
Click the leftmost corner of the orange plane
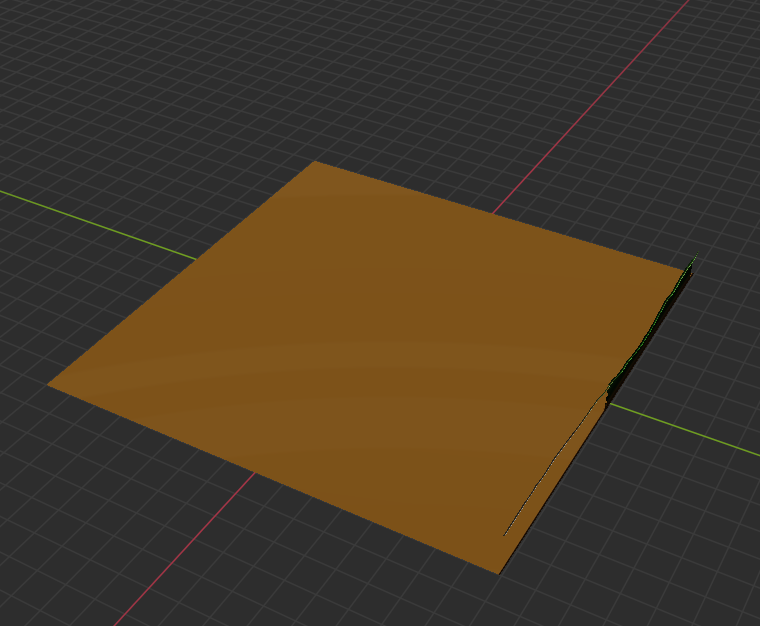50,385
